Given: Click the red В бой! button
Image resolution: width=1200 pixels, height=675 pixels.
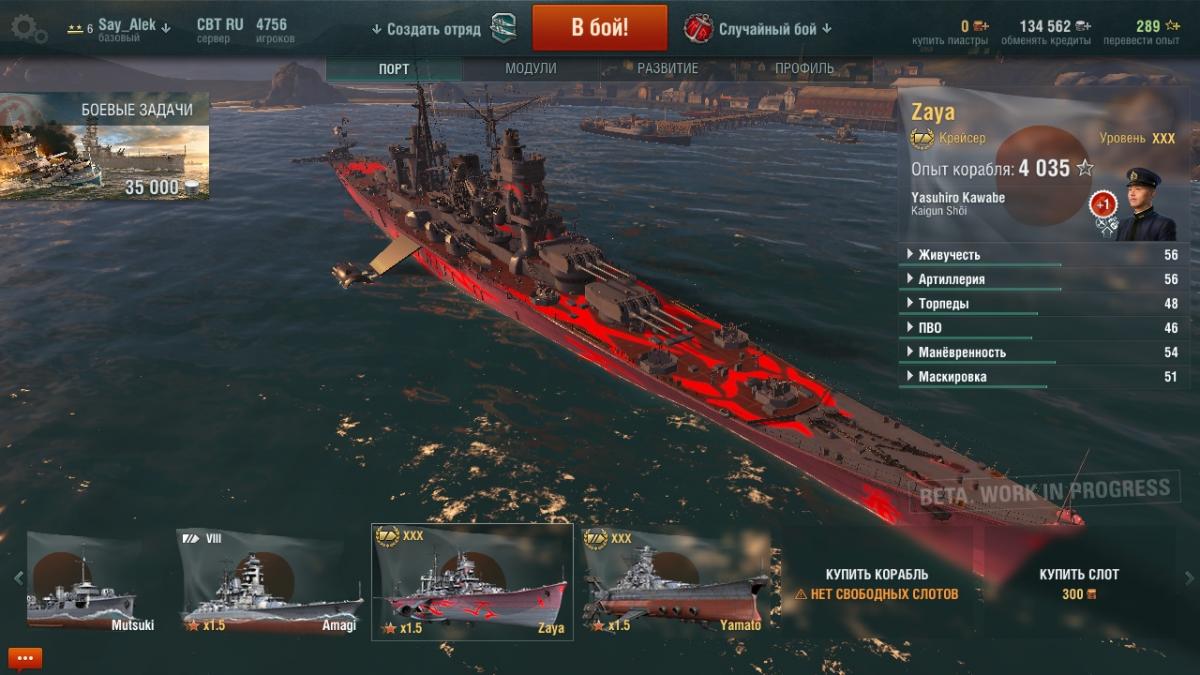Looking at the screenshot, I should coord(600,27).
